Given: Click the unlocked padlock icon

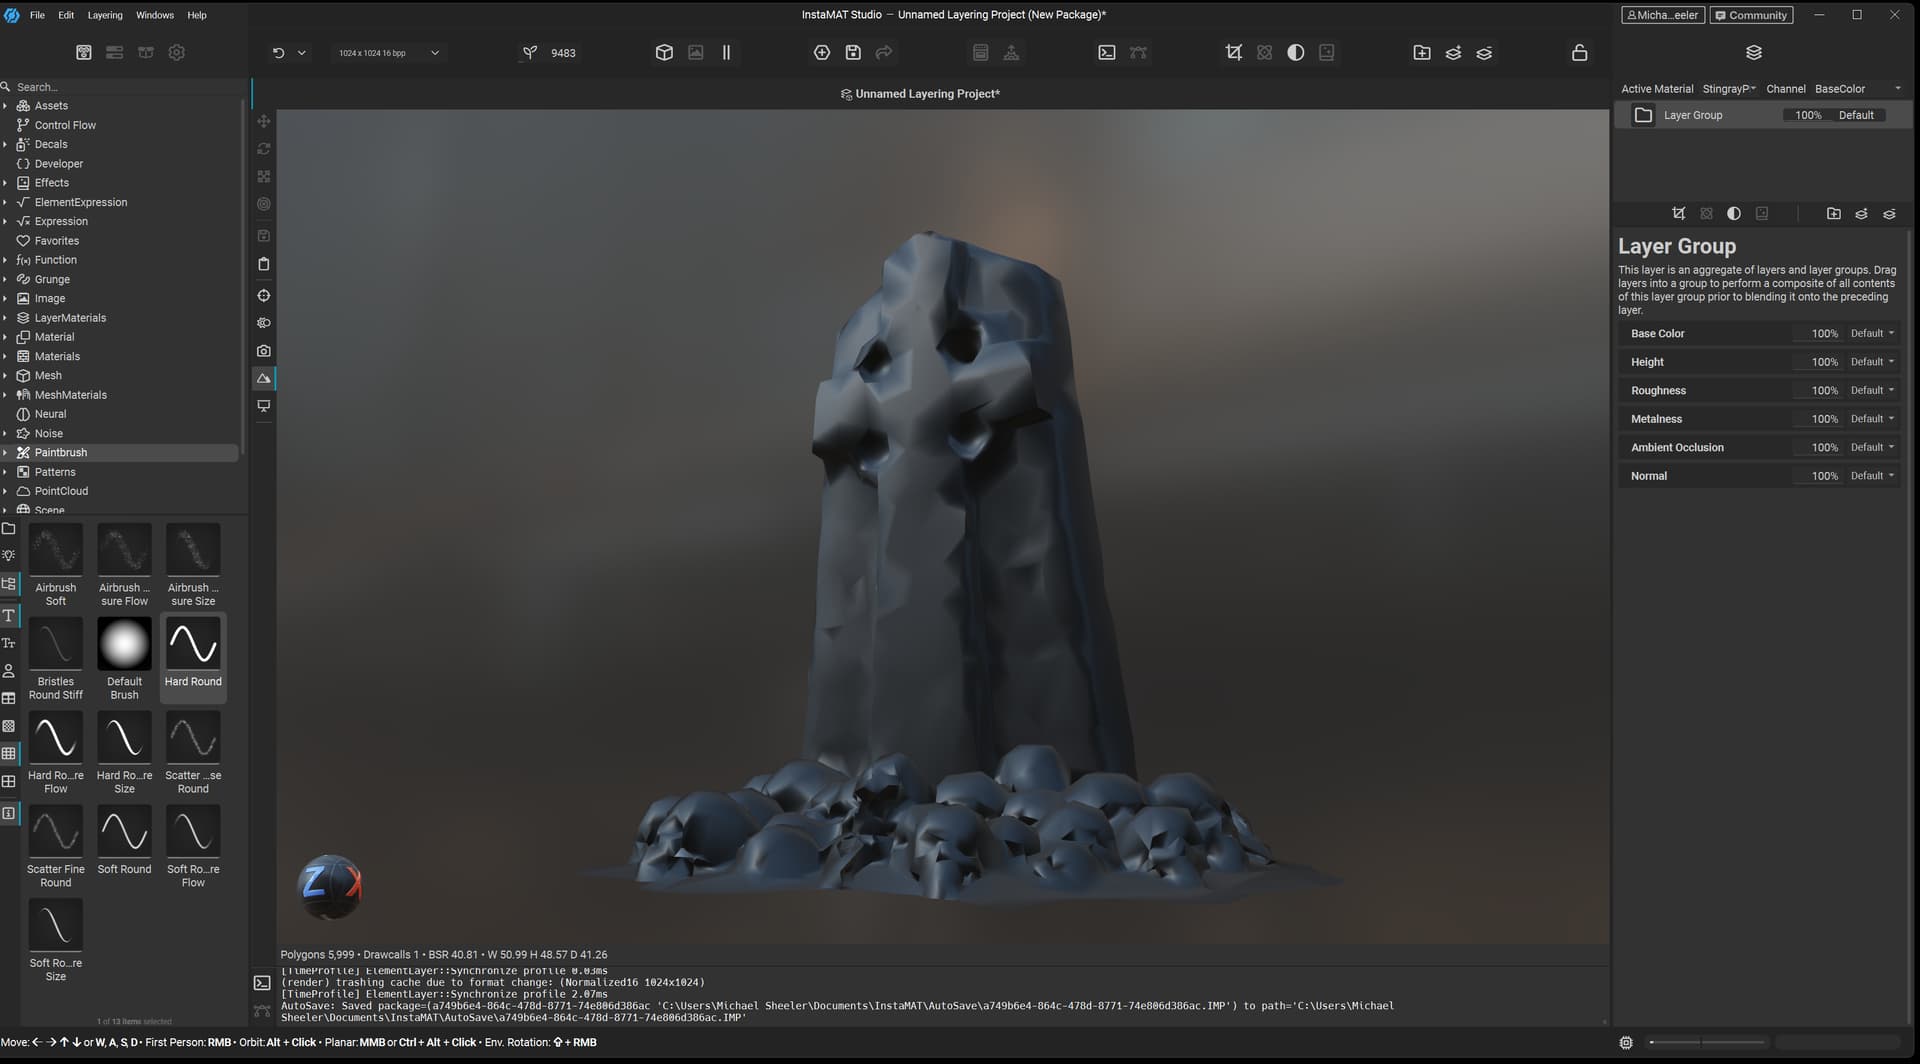Looking at the screenshot, I should (1579, 53).
